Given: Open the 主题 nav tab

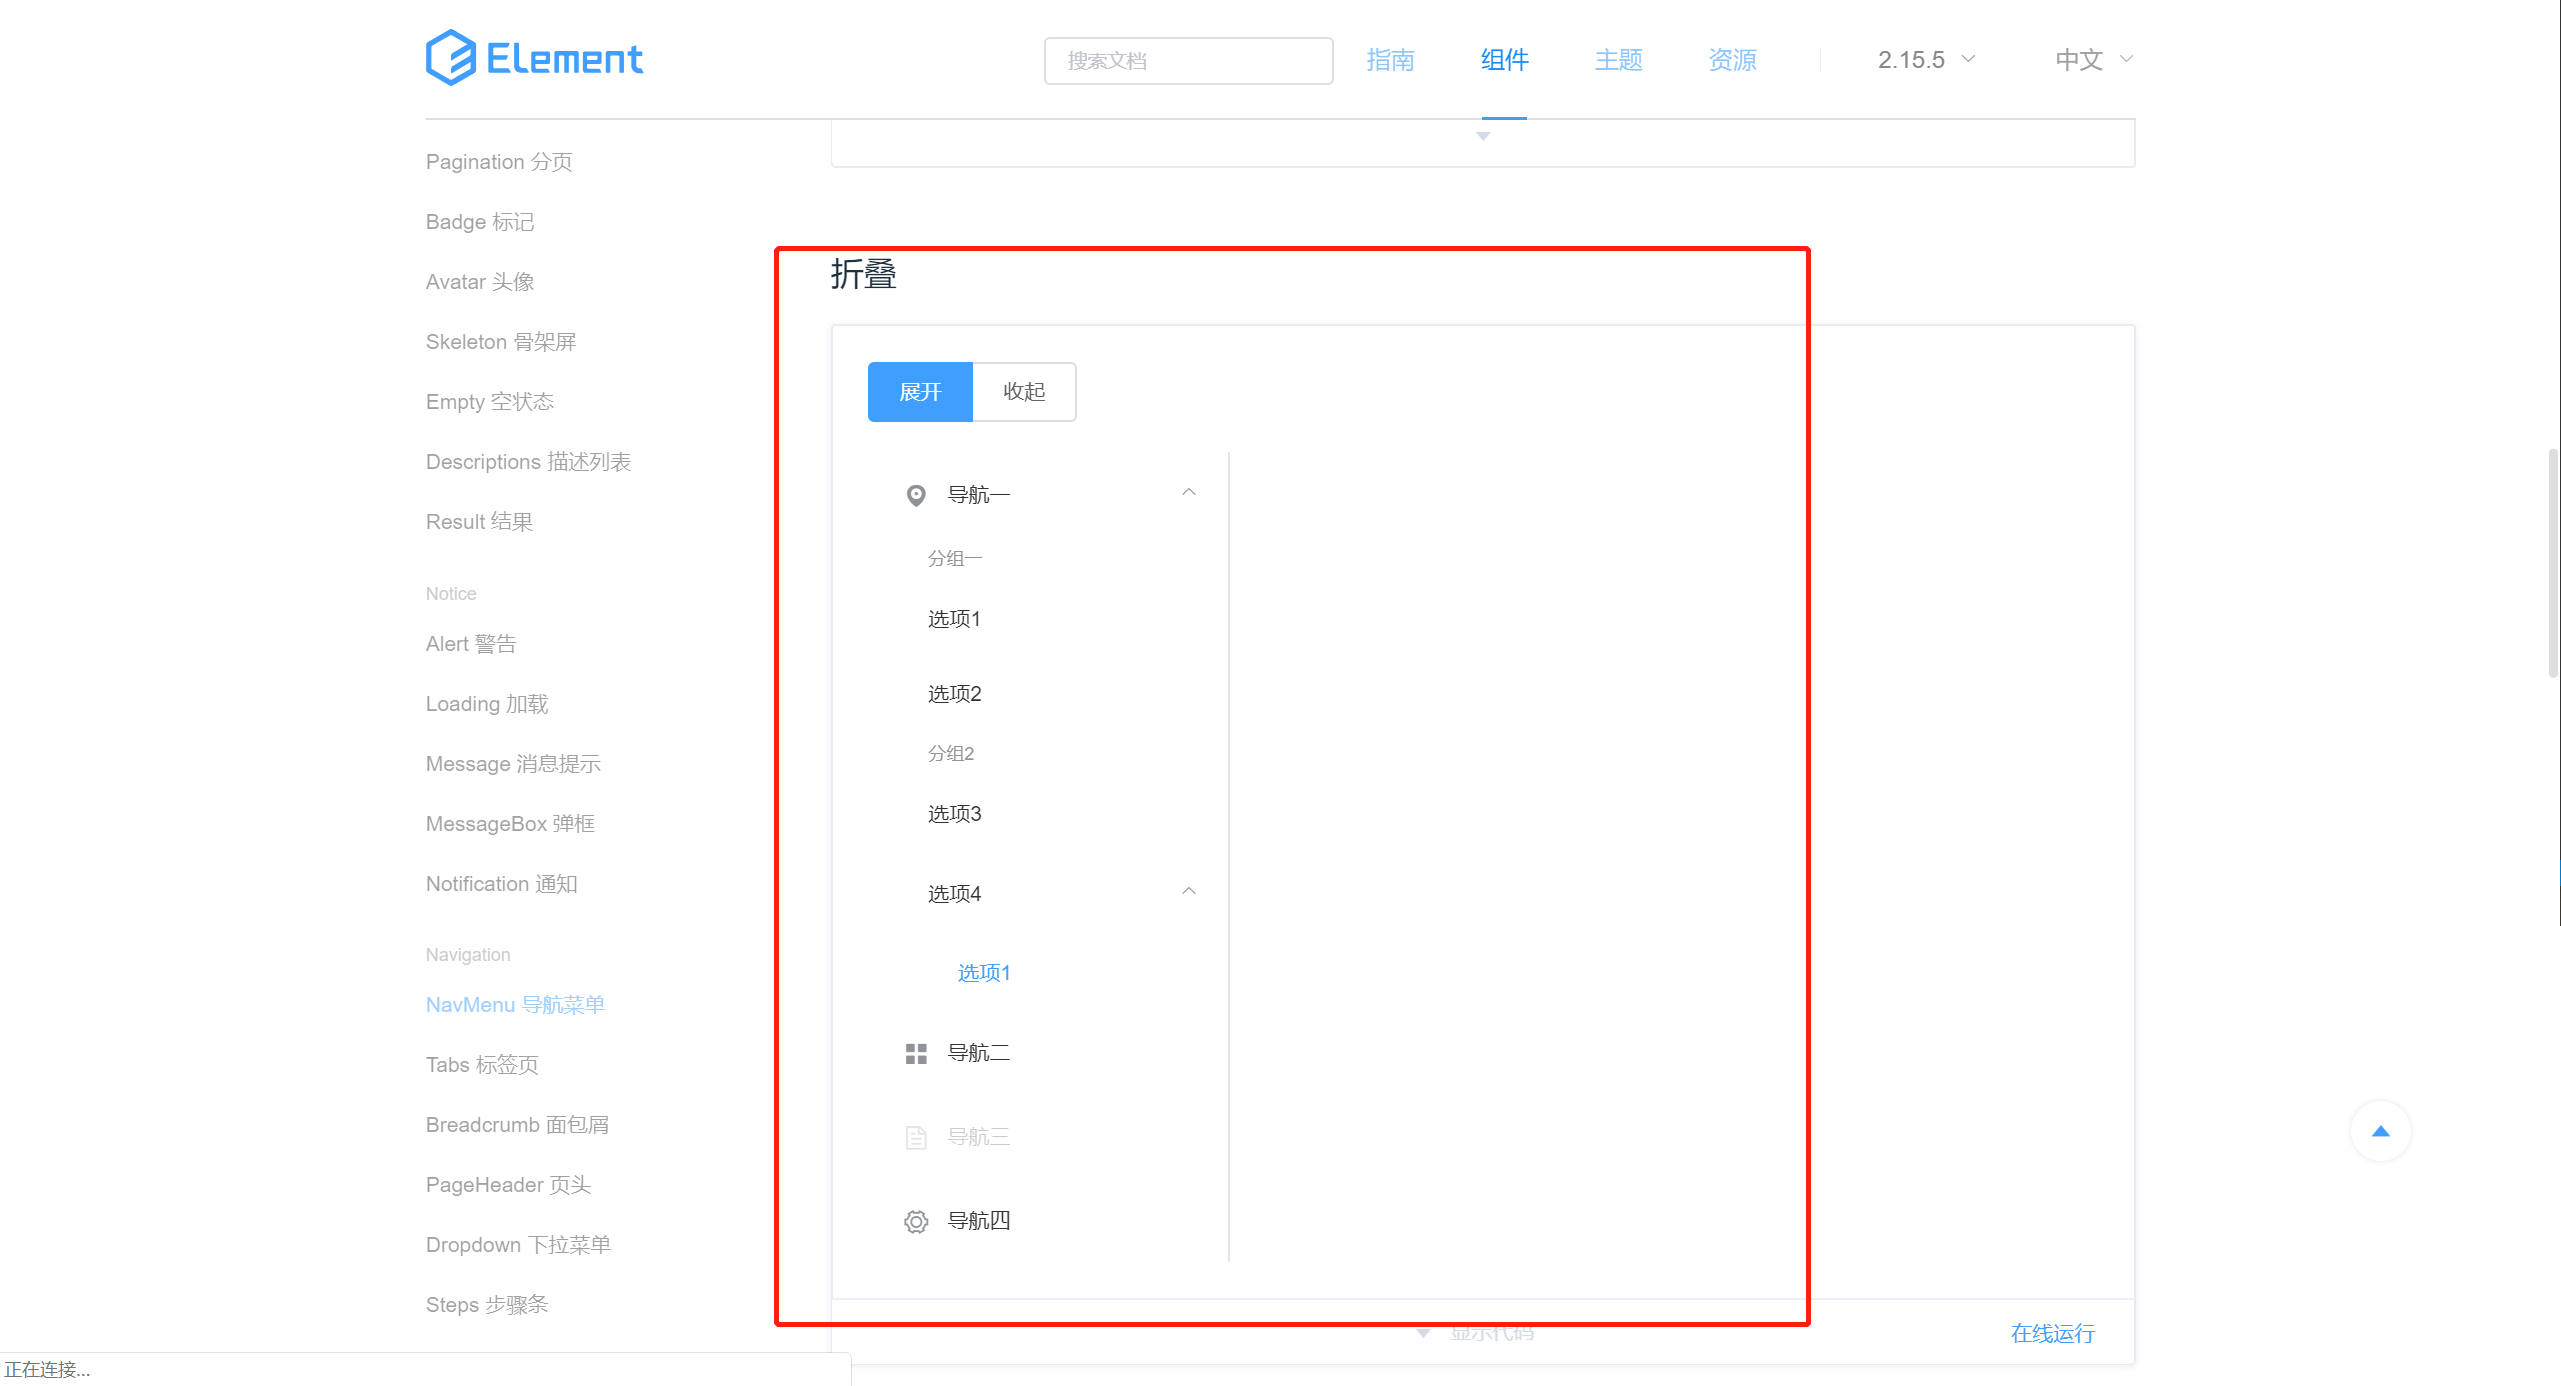Looking at the screenshot, I should point(1618,60).
